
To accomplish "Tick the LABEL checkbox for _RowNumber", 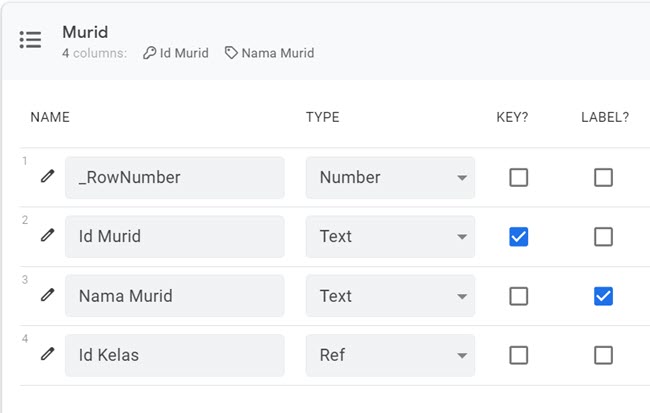I will (603, 177).
